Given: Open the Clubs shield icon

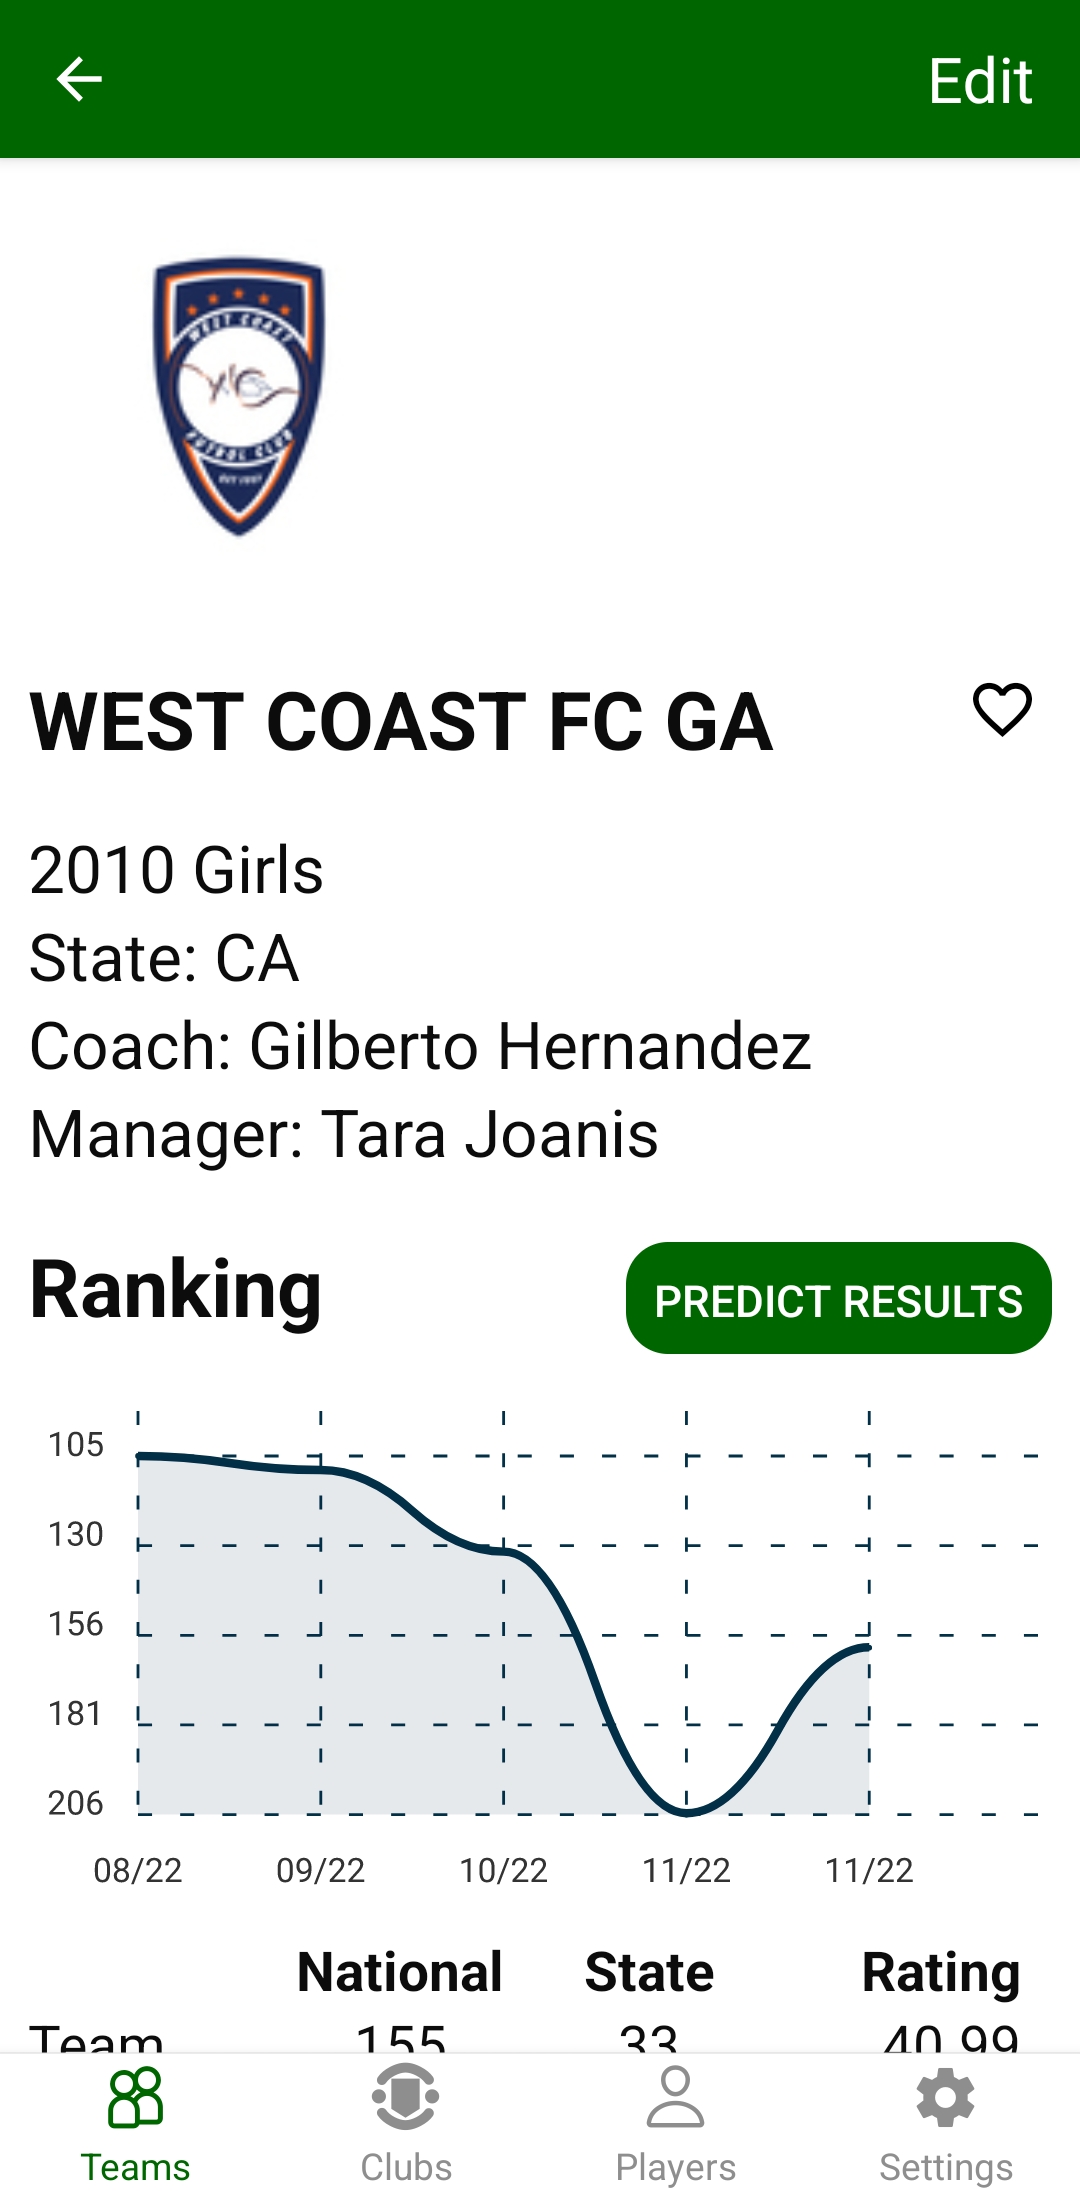Looking at the screenshot, I should (x=405, y=2097).
